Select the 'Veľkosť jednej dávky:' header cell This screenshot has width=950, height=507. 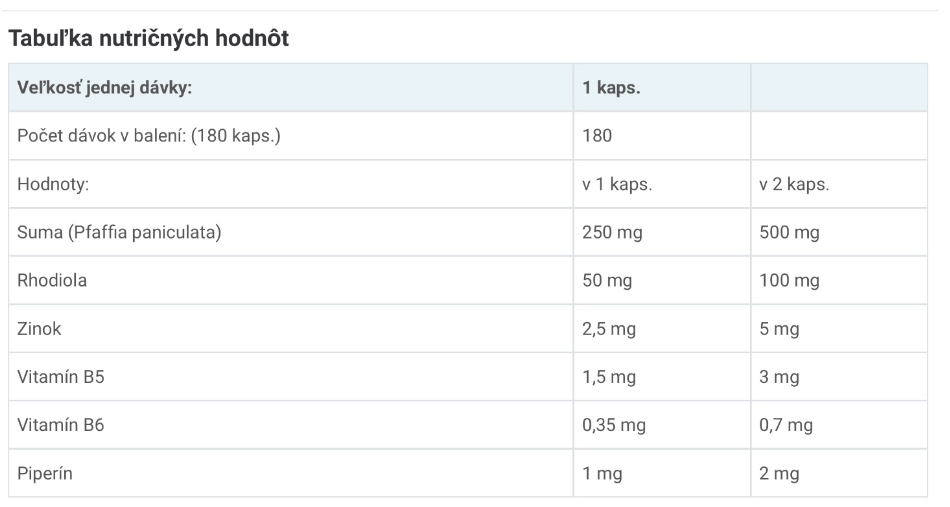[x=291, y=87]
